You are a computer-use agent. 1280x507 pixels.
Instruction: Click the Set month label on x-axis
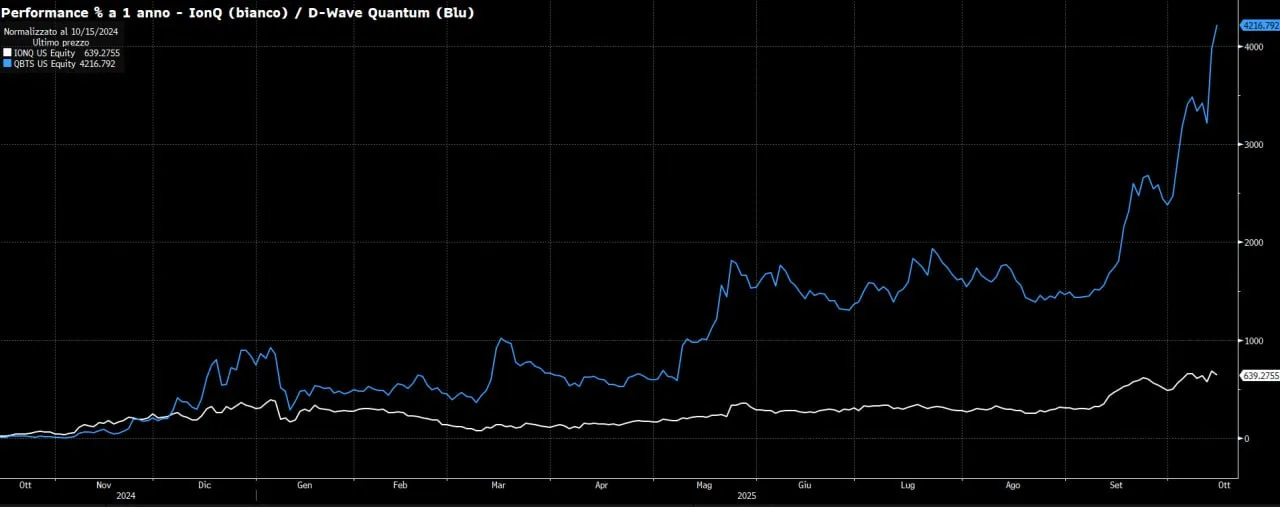tap(1116, 484)
